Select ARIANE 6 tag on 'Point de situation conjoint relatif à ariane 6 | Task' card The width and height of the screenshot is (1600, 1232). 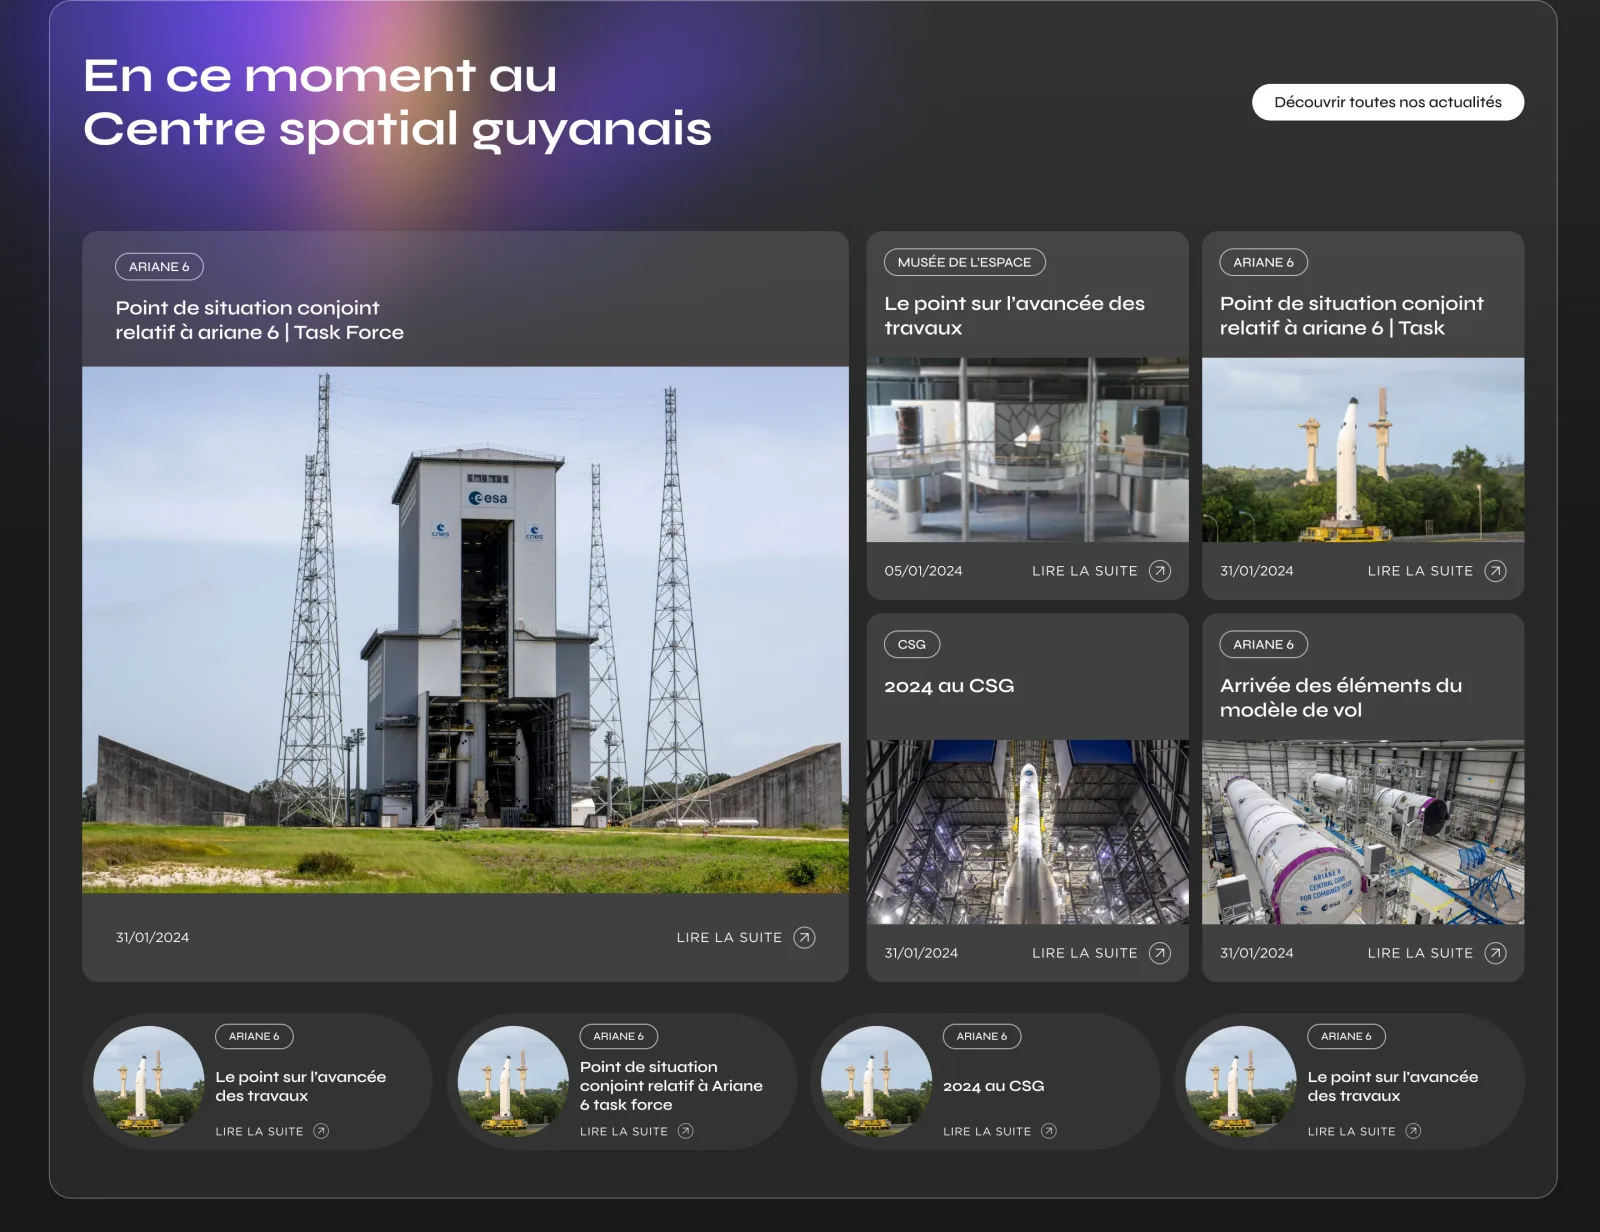click(1263, 262)
